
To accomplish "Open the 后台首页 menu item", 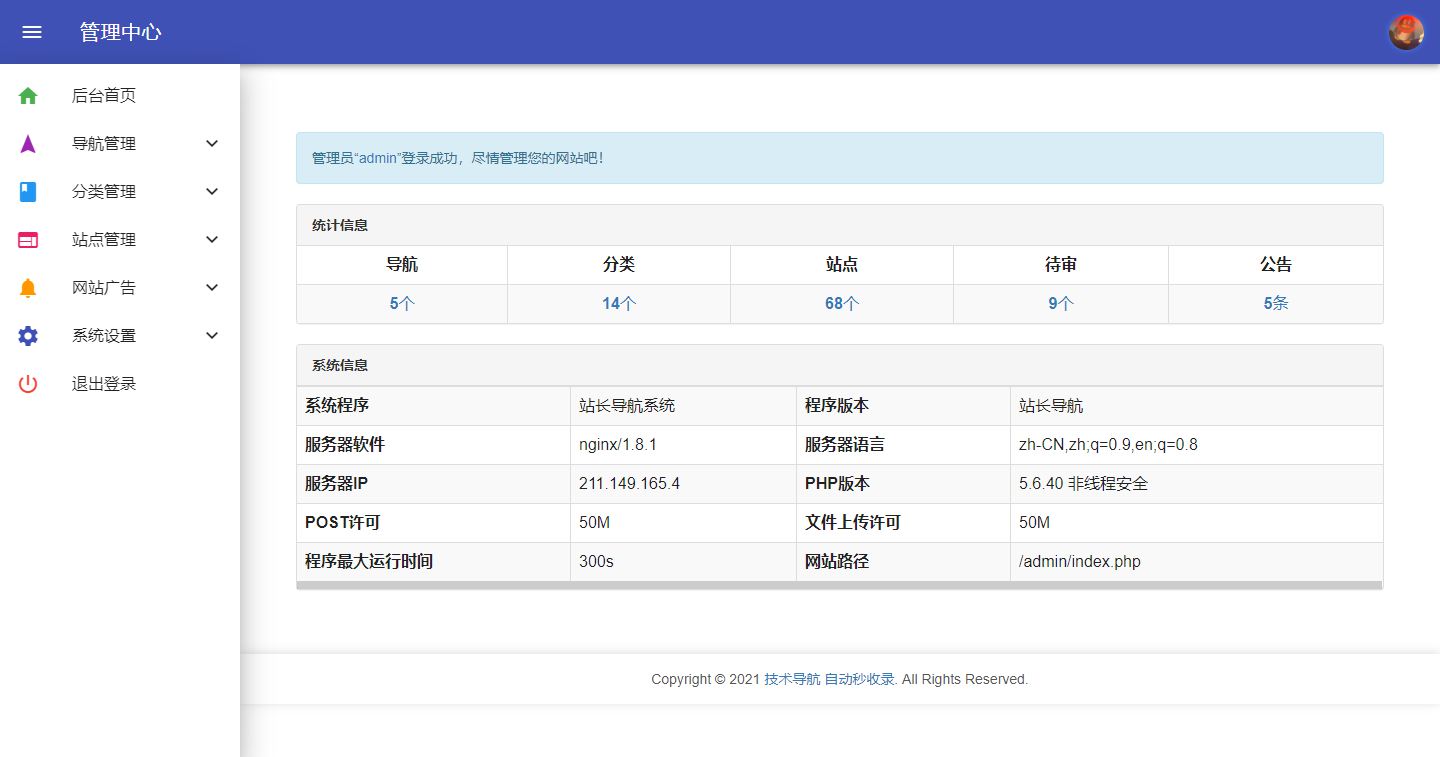I will pyautogui.click(x=104, y=95).
